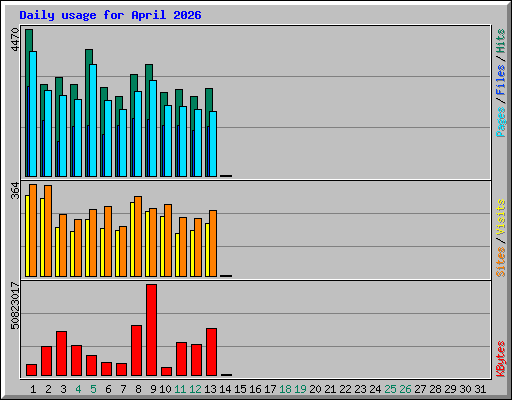The height and width of the screenshot is (400, 512).
Task: Click the day 9 cyan files bar
Action: click(153, 128)
